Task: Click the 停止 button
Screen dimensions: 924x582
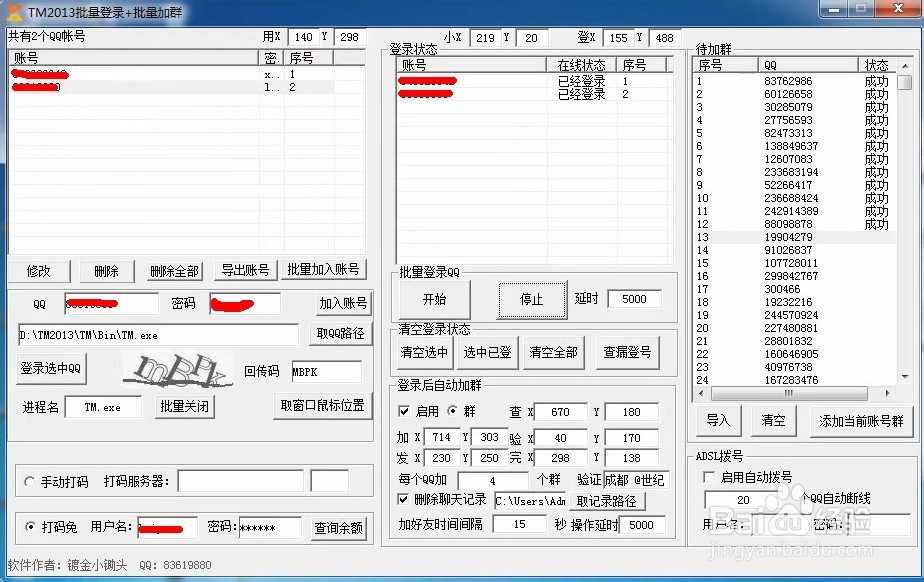Action: click(x=532, y=299)
